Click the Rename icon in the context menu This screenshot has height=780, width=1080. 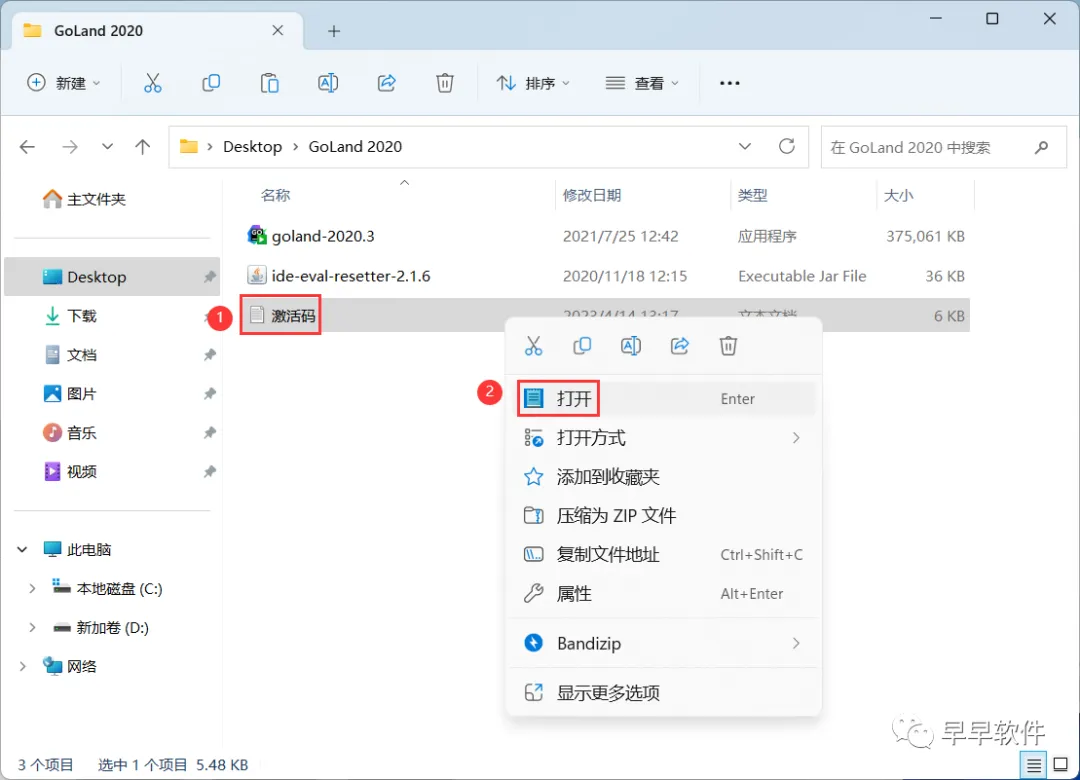[x=631, y=345]
